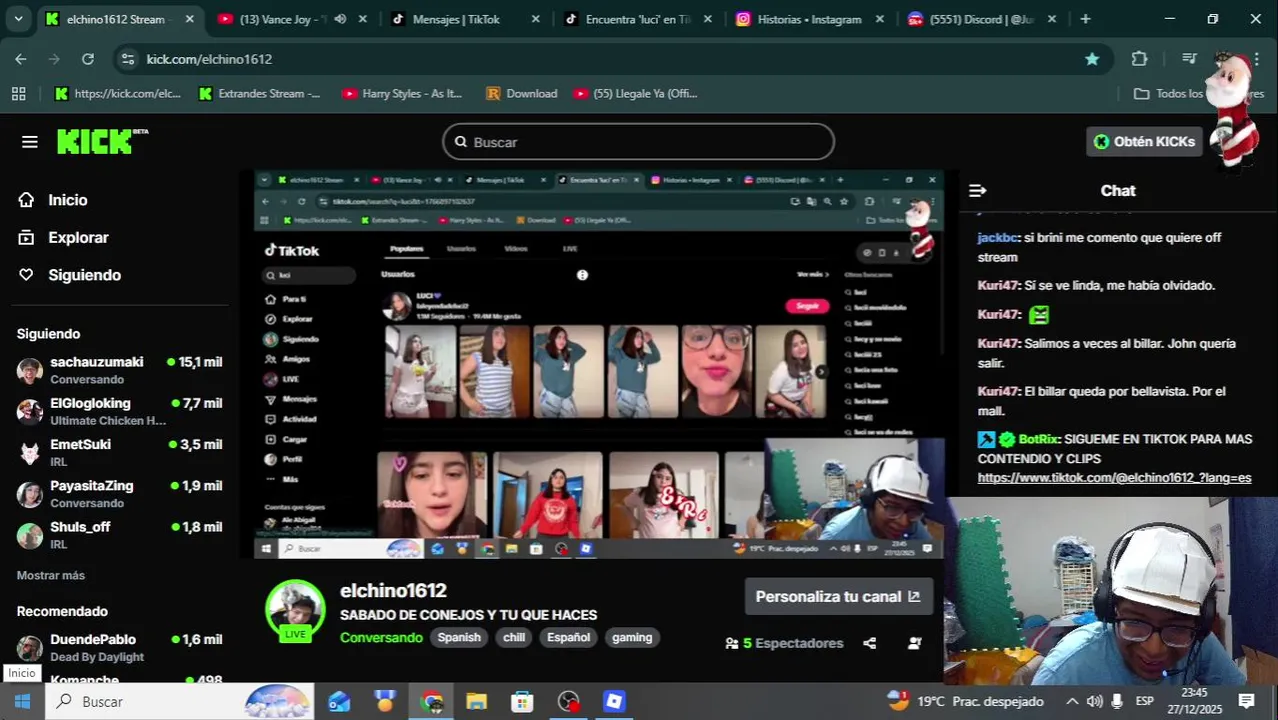Screen dimensions: 1278x720
Task: Open DuendePablo in Recomendado list
Action: point(120,647)
